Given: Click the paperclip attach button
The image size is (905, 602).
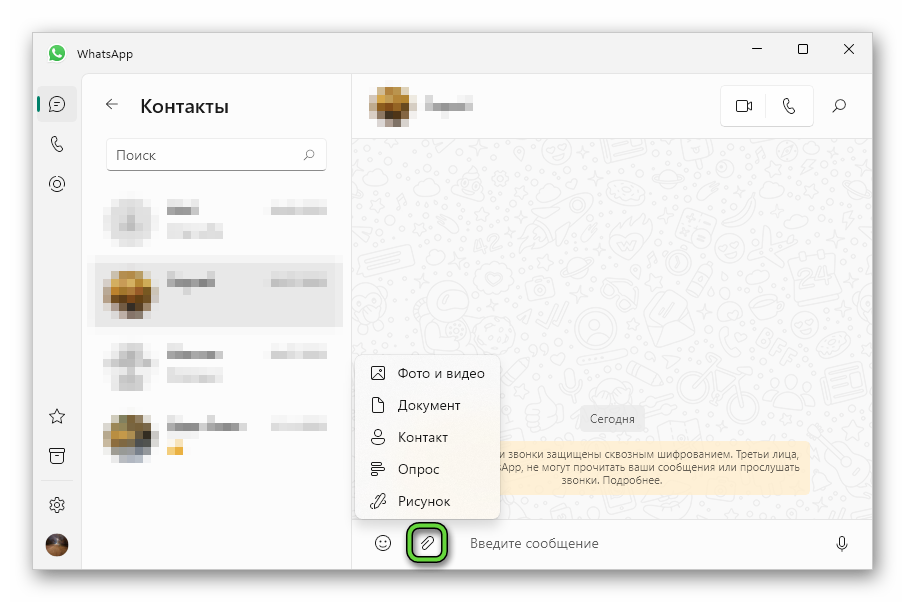Looking at the screenshot, I should pos(427,543).
